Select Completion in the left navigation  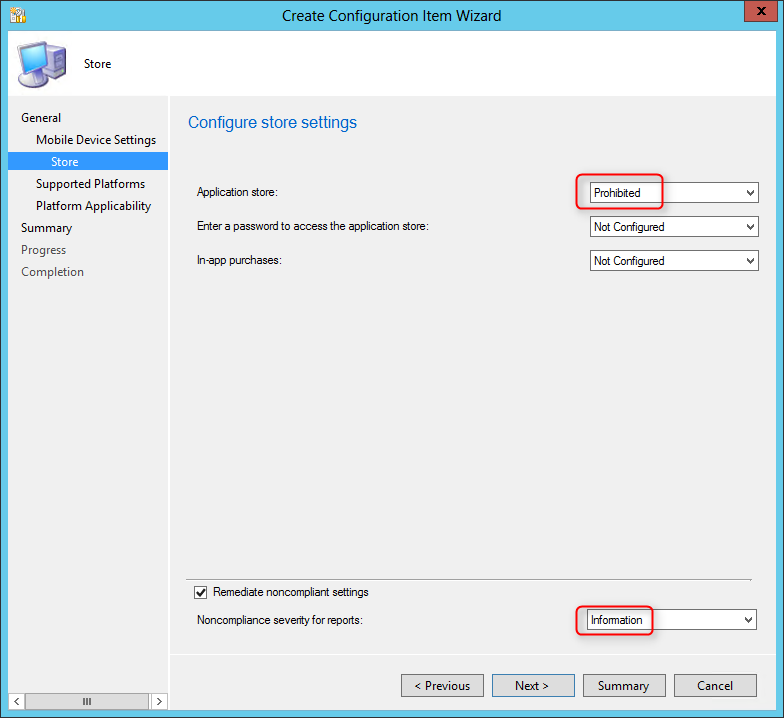tap(52, 272)
